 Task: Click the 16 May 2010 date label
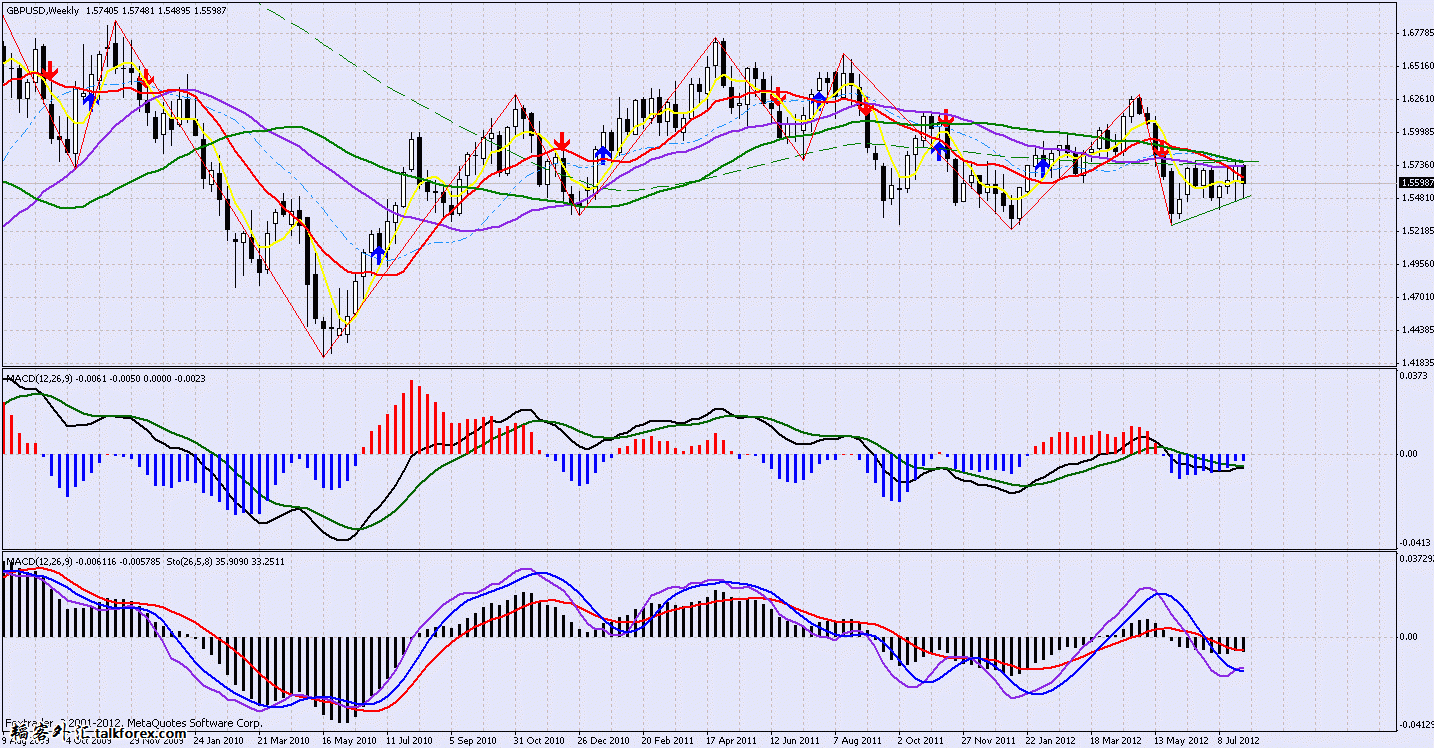pos(348,740)
